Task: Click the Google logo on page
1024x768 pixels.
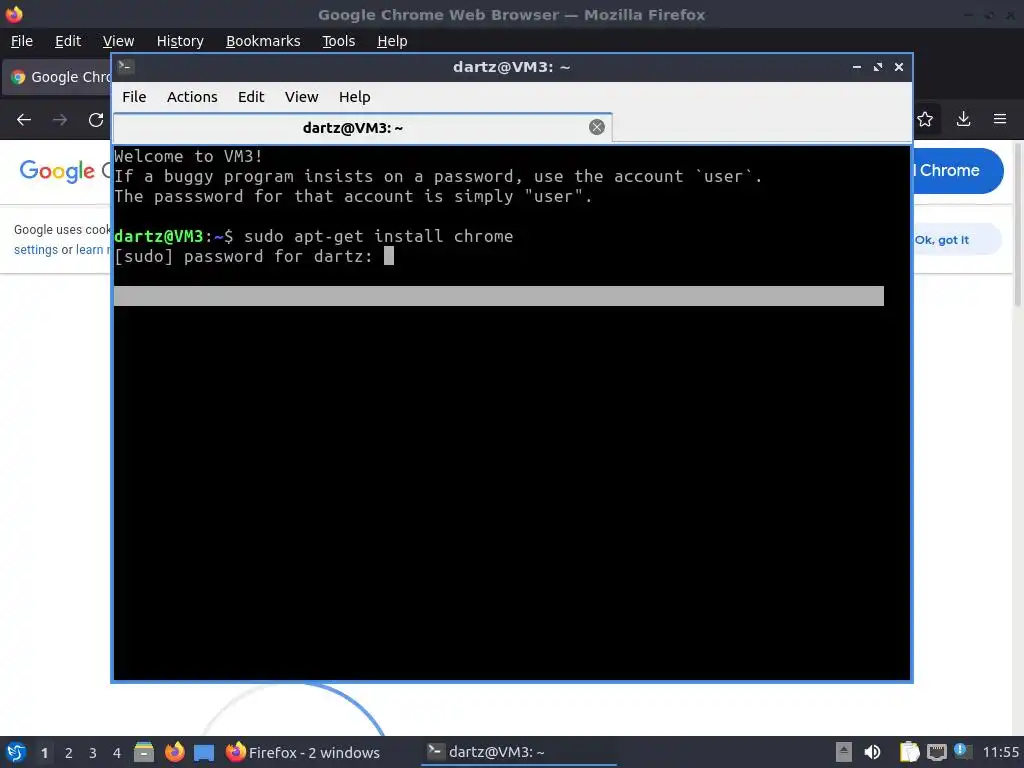Action: point(57,171)
